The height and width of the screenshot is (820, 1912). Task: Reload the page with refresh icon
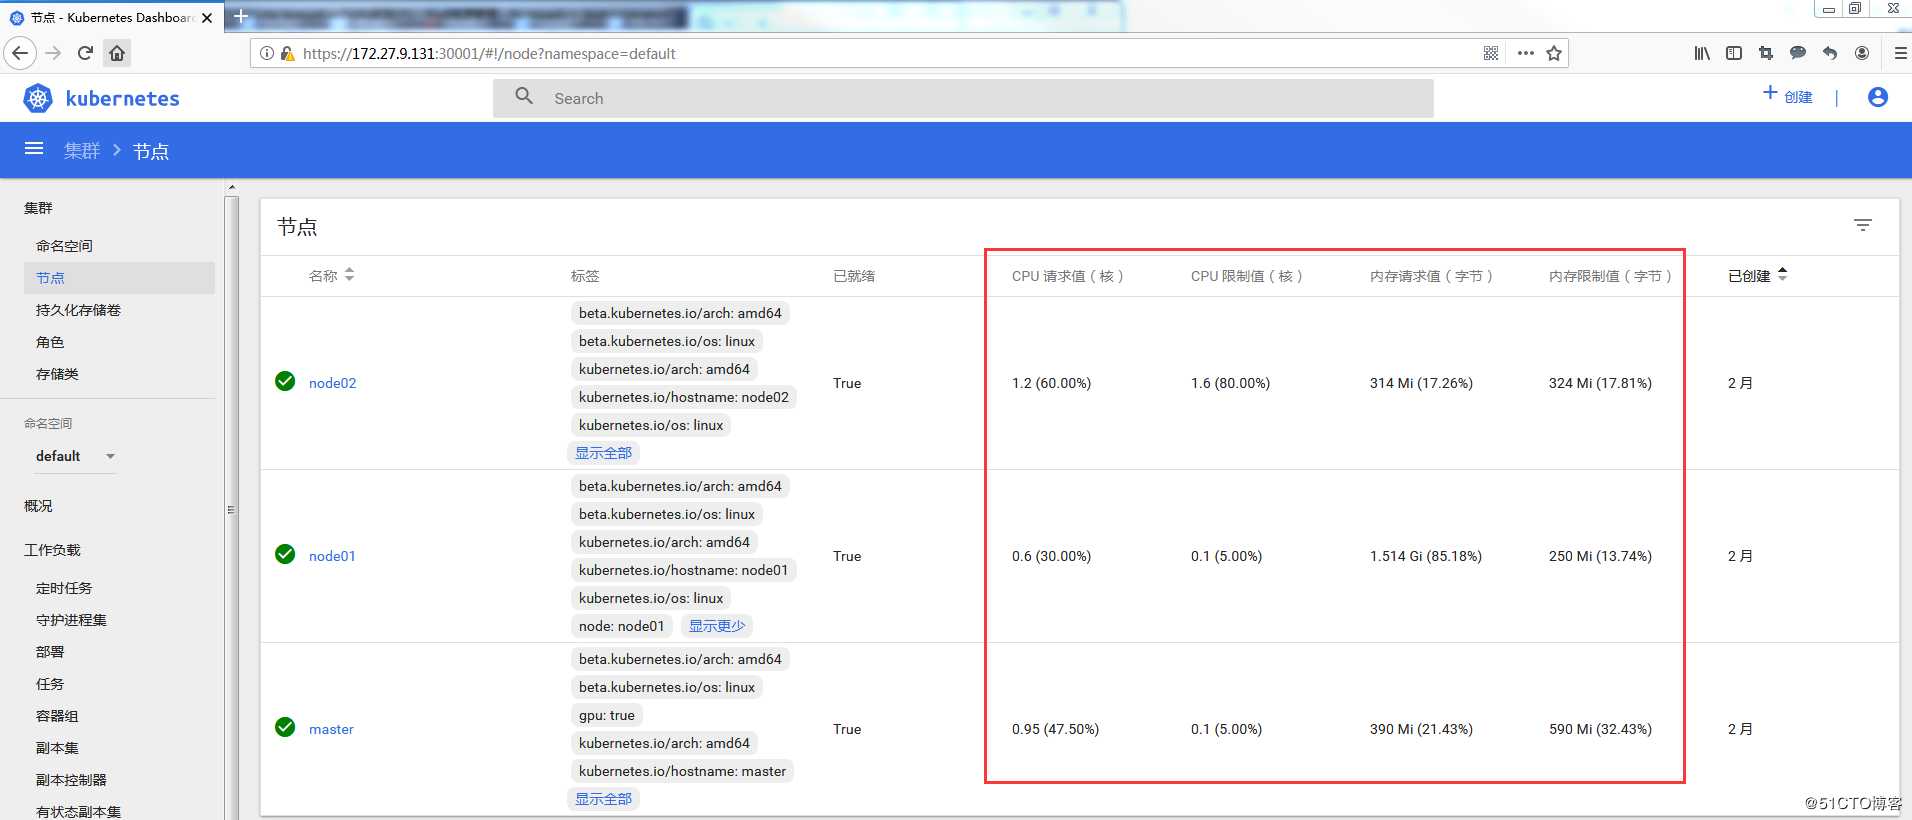[85, 53]
